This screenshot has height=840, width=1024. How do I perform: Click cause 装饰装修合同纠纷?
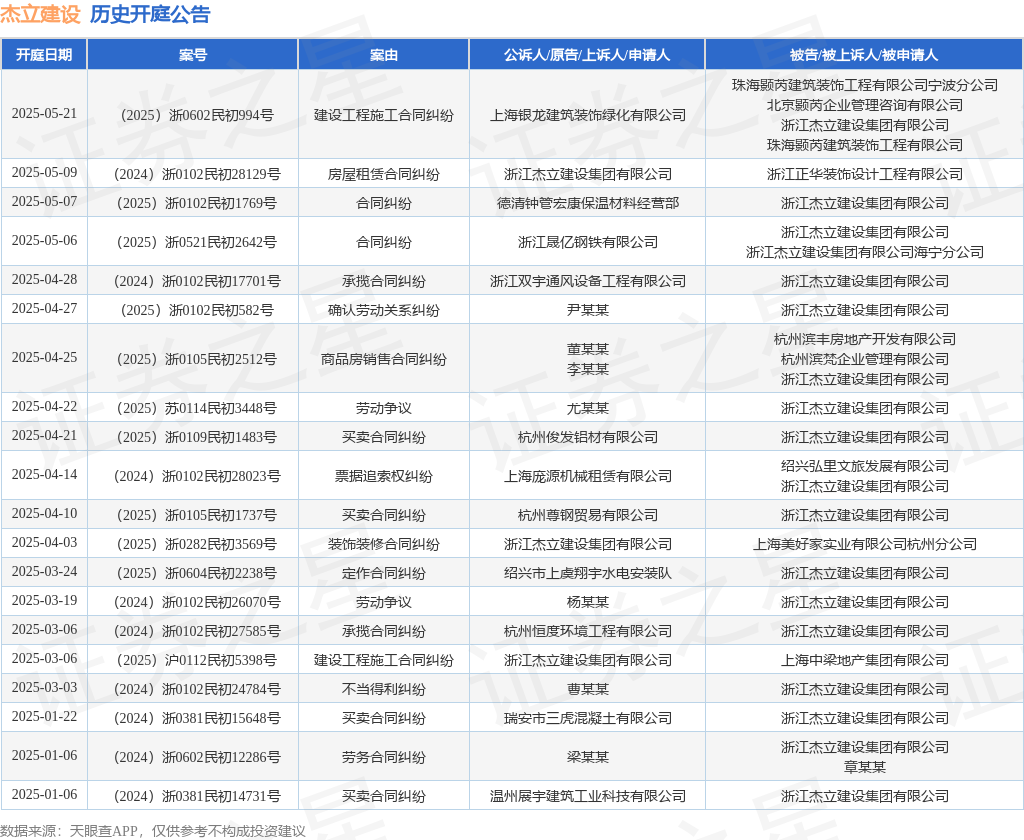click(383, 544)
